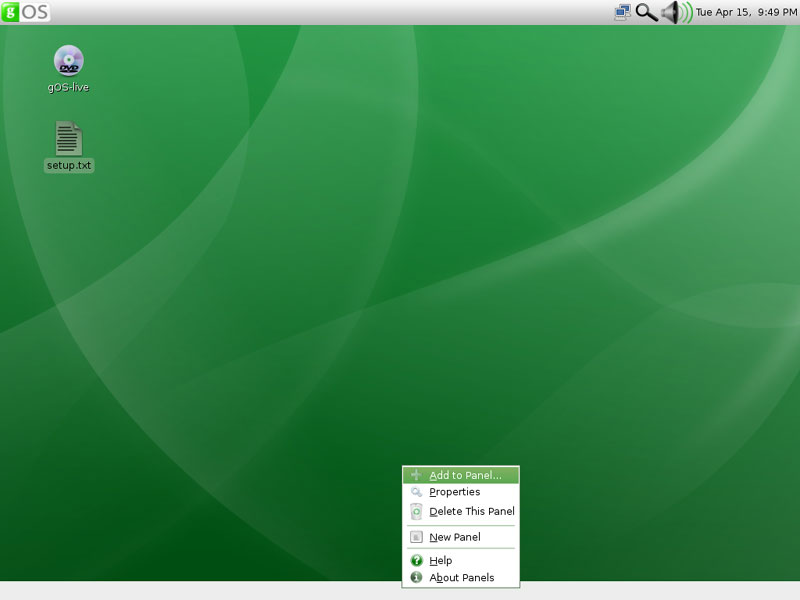Screen dimensions: 800x600
Task: Click the plus icon beside Add to Panel
Action: point(416,475)
